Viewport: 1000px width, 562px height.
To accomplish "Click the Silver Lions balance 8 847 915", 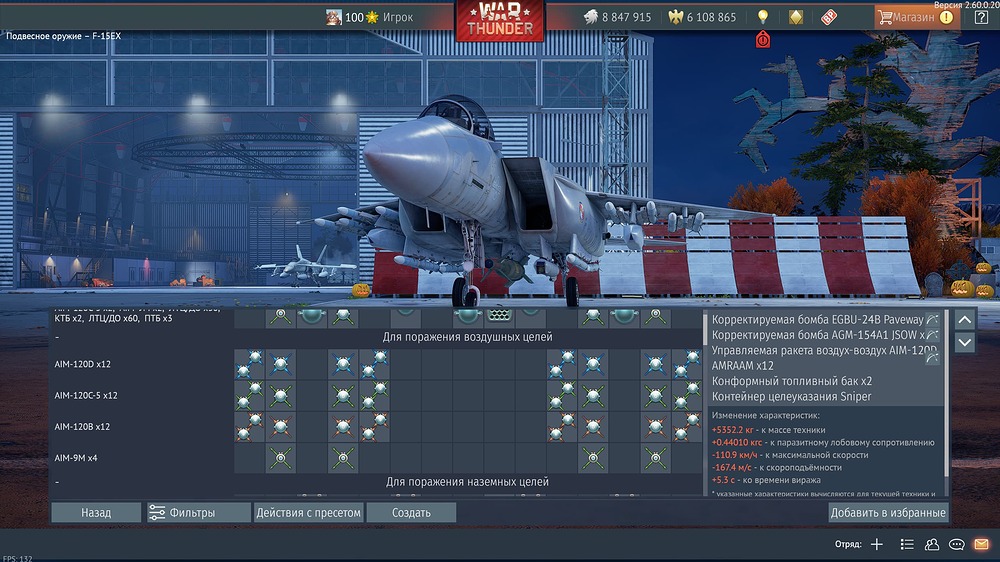I will pos(617,17).
